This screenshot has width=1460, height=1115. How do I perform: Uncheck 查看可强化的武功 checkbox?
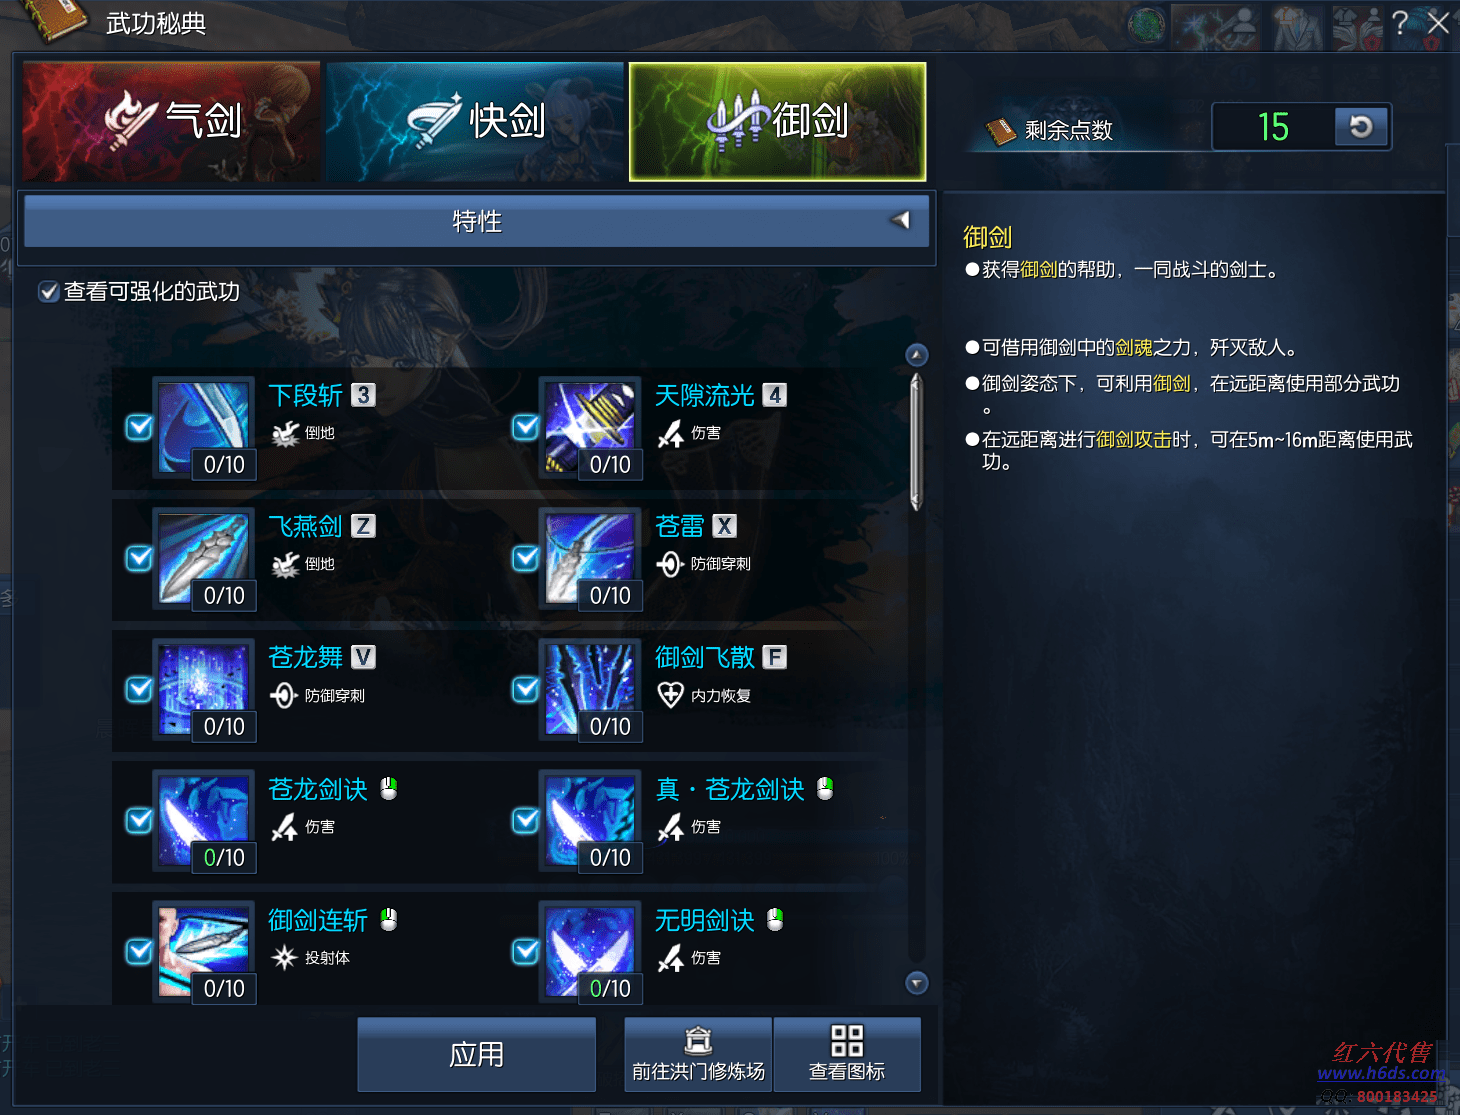(48, 292)
